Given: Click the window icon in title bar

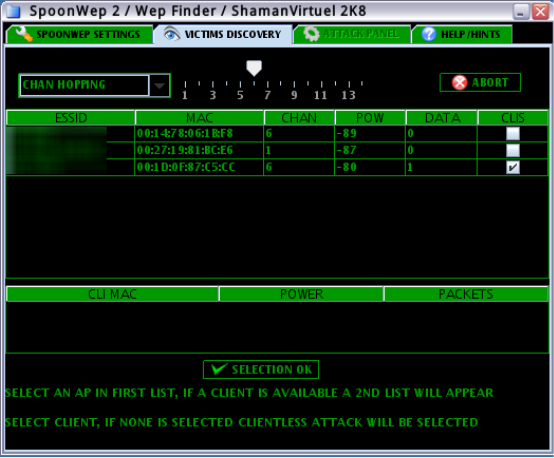Looking at the screenshot, I should (13, 11).
